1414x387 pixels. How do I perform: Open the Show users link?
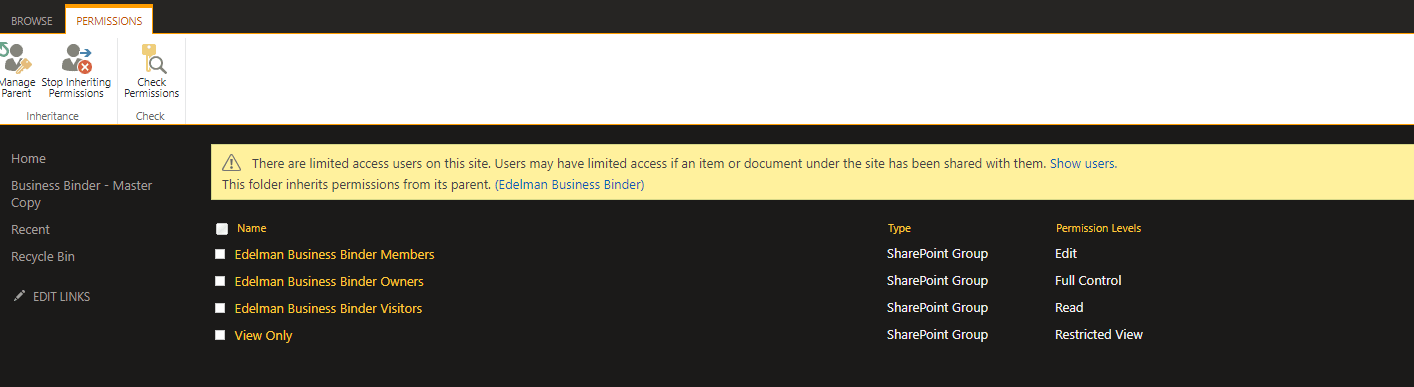pos(1082,163)
